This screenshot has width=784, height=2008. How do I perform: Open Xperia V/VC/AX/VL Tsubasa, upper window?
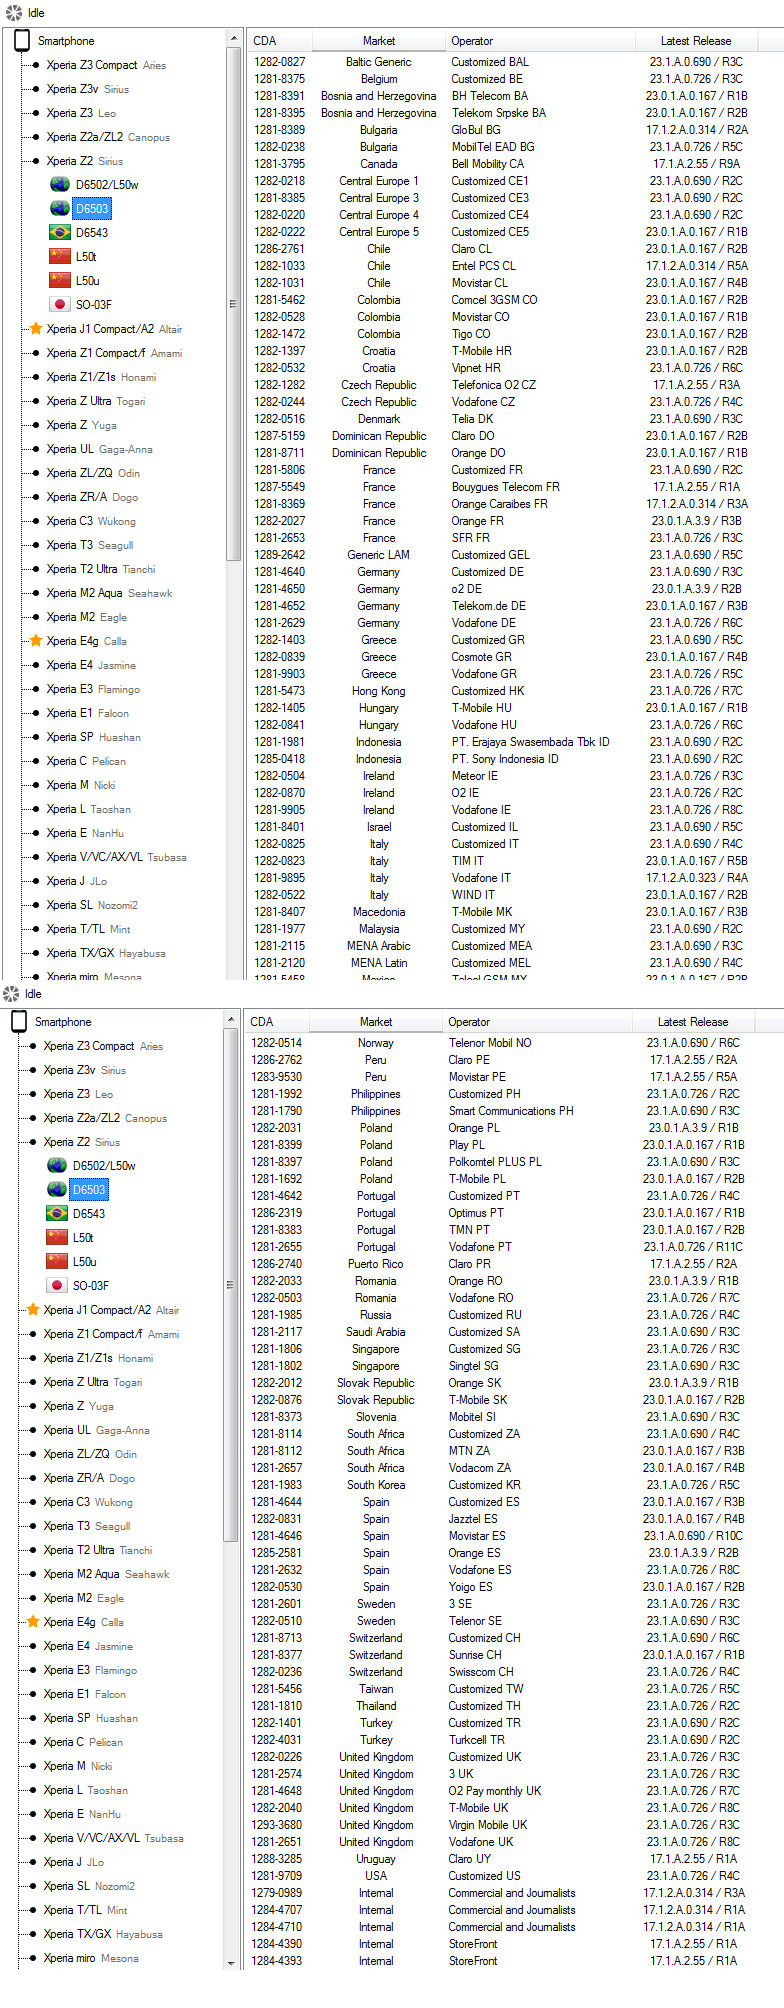coord(116,857)
